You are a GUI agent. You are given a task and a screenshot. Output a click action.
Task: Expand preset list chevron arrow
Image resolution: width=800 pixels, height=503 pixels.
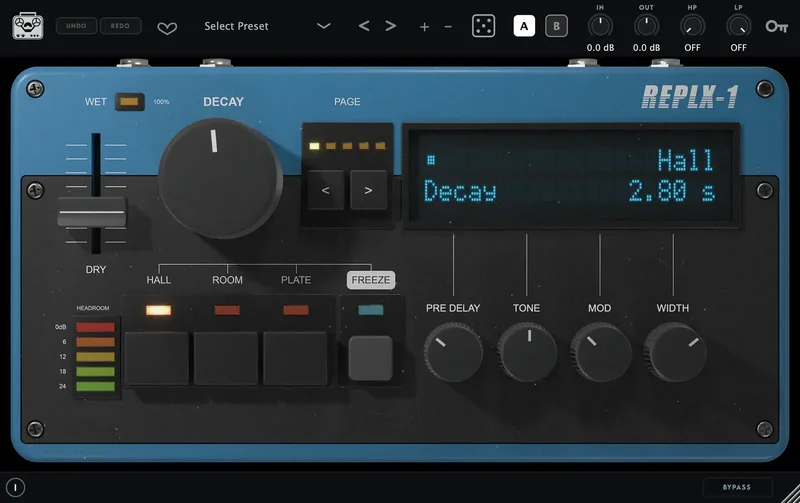323,26
